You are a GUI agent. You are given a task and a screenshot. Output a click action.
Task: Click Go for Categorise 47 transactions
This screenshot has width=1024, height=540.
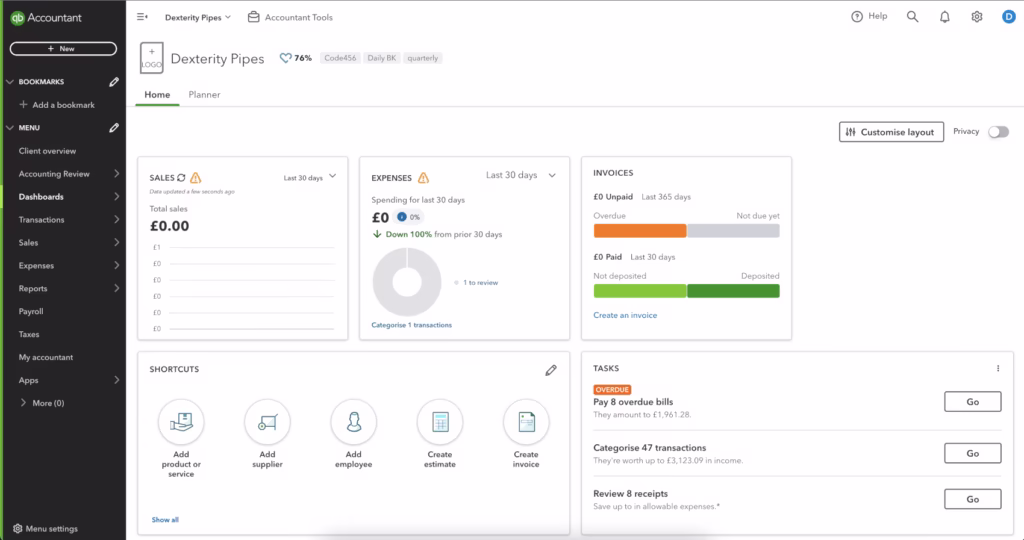[x=972, y=453]
